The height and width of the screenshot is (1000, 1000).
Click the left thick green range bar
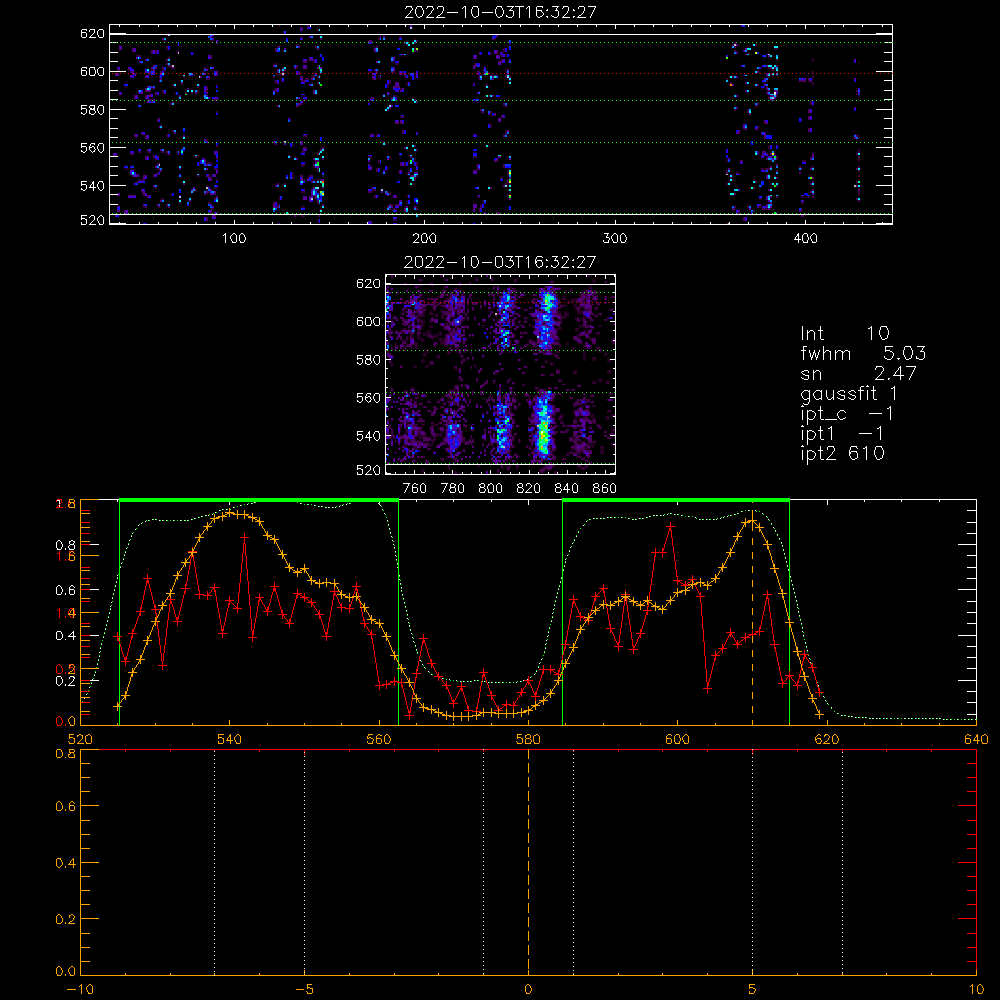[259, 500]
